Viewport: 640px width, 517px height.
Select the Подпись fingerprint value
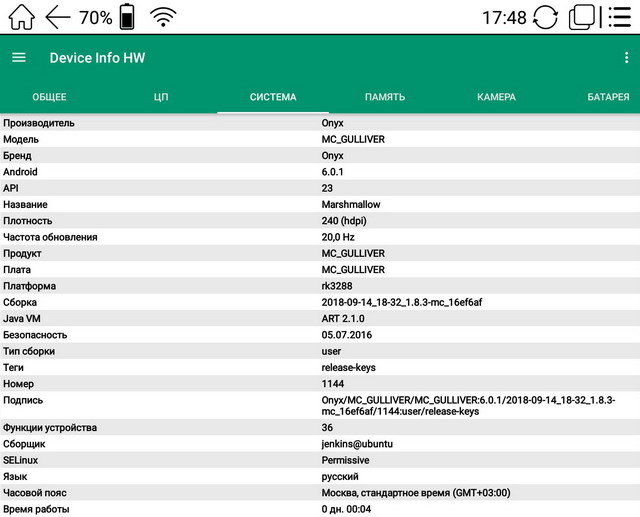click(468, 406)
